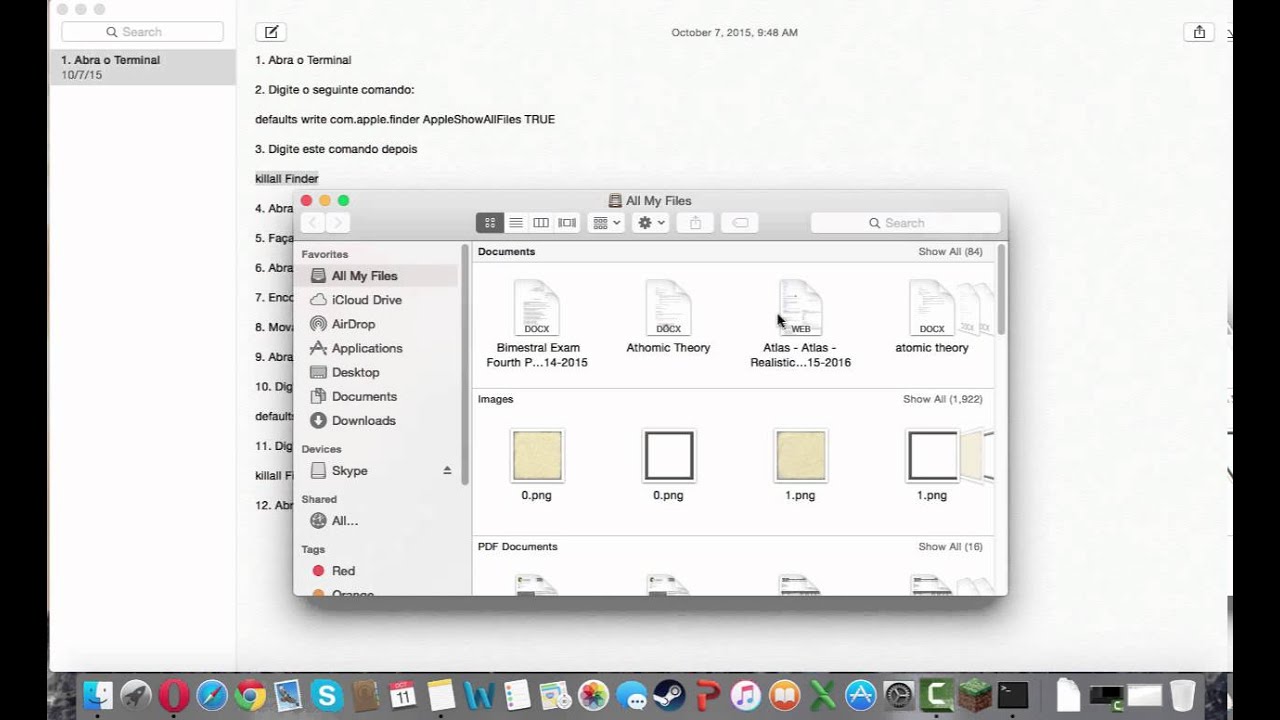This screenshot has height=720, width=1280.
Task: Open Messages from the Dock
Action: (x=632, y=695)
